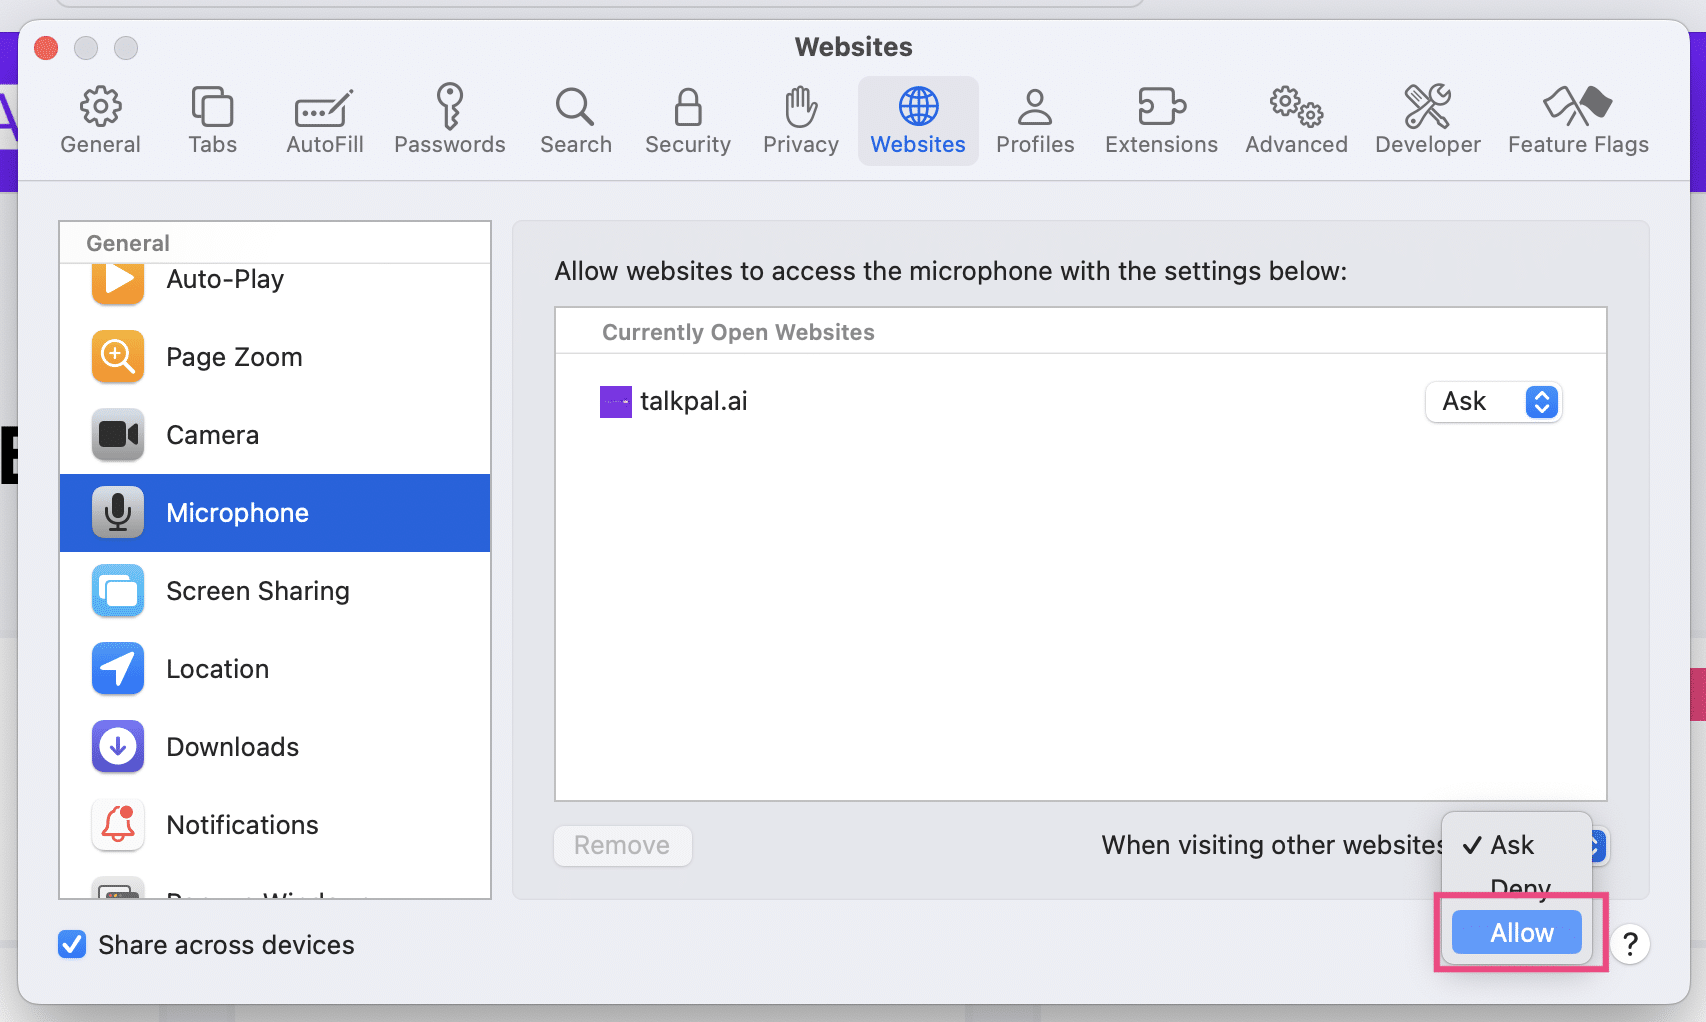Open the AutoFill preferences icon
Image resolution: width=1706 pixels, height=1022 pixels.
(323, 118)
